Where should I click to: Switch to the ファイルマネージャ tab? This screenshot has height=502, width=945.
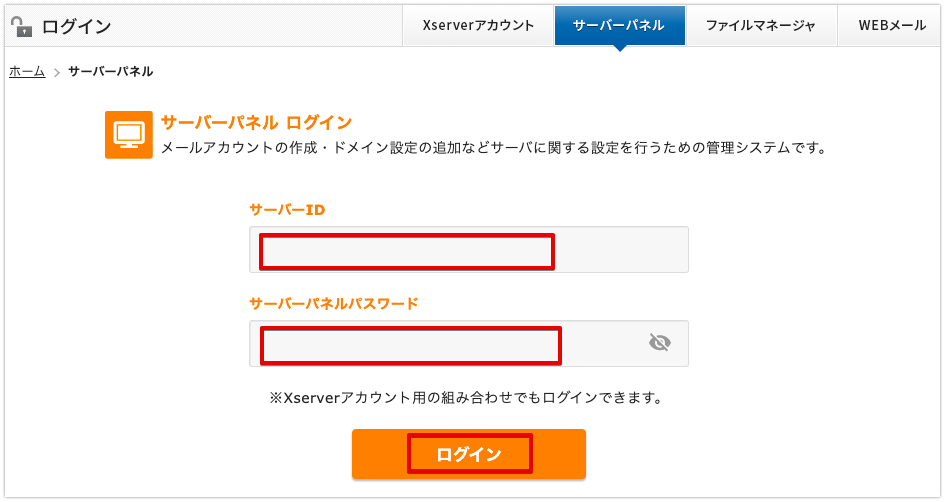pyautogui.click(x=761, y=25)
